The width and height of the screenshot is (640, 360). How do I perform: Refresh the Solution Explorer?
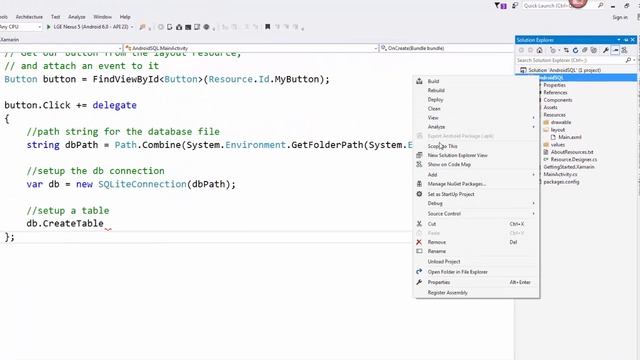[x=576, y=50]
